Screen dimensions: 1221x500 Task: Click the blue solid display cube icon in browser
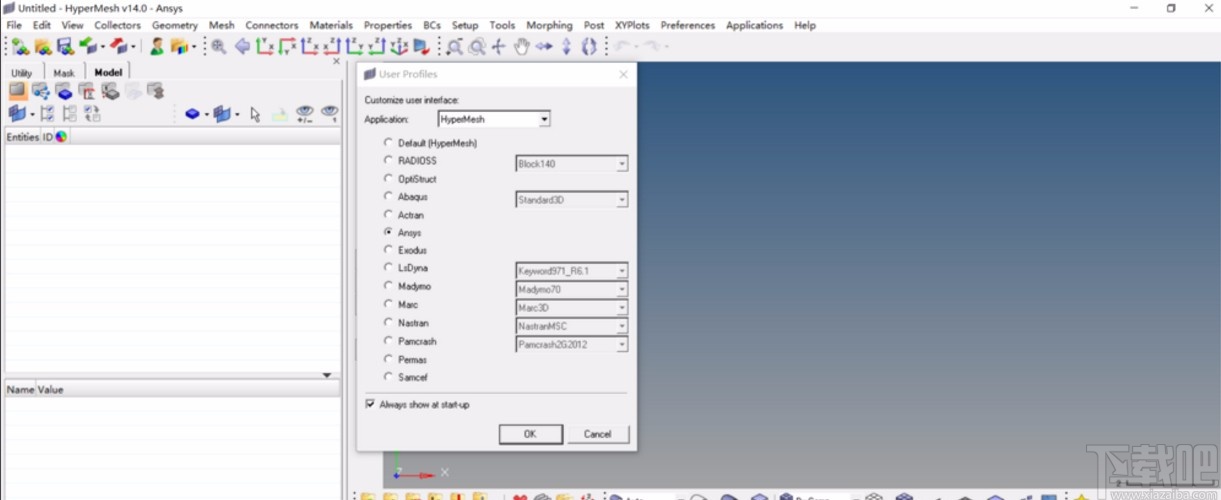click(x=192, y=115)
